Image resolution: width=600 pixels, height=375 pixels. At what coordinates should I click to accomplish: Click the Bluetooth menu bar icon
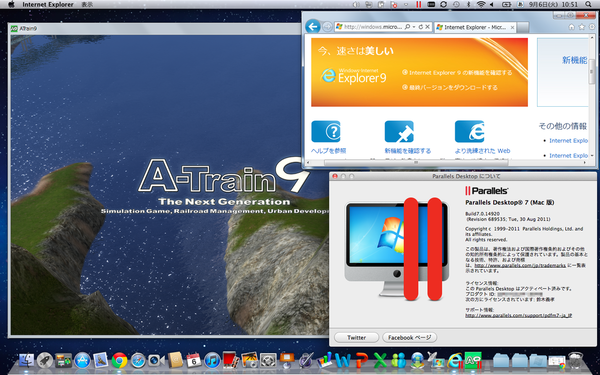click(468, 4)
